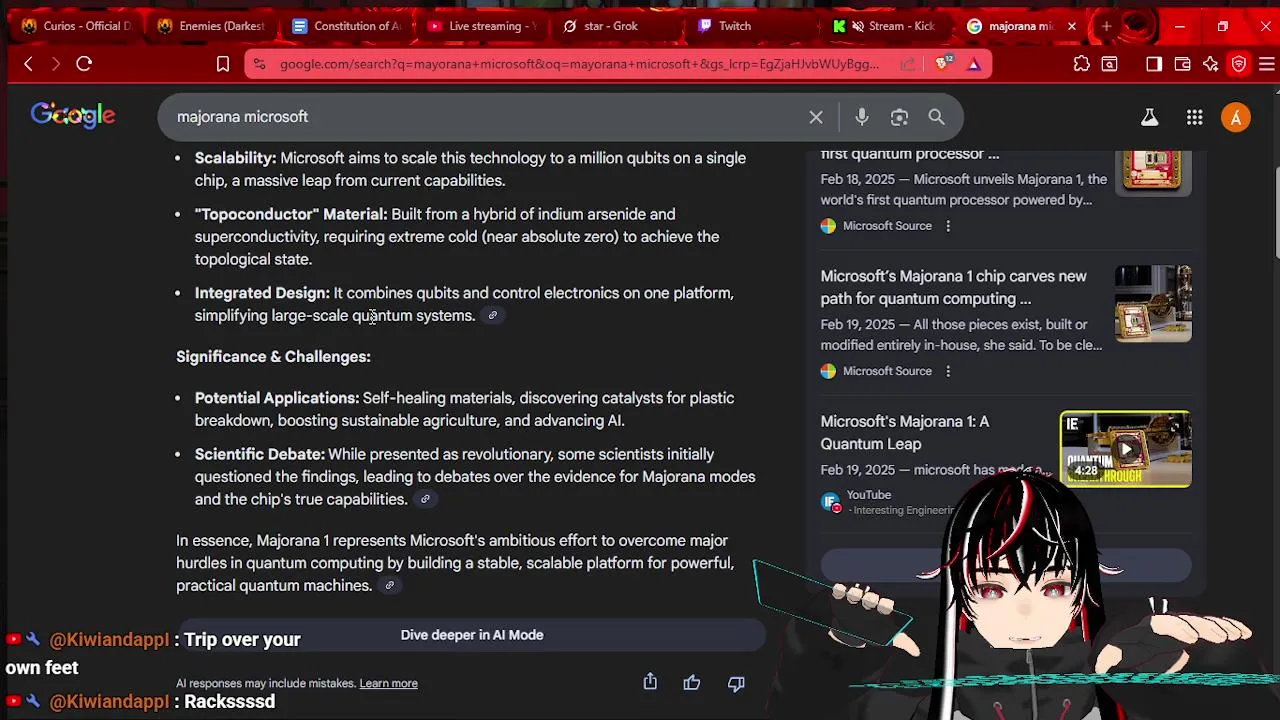Open source link after Scientific Debate paragraph
The width and height of the screenshot is (1280, 720).
(425, 500)
